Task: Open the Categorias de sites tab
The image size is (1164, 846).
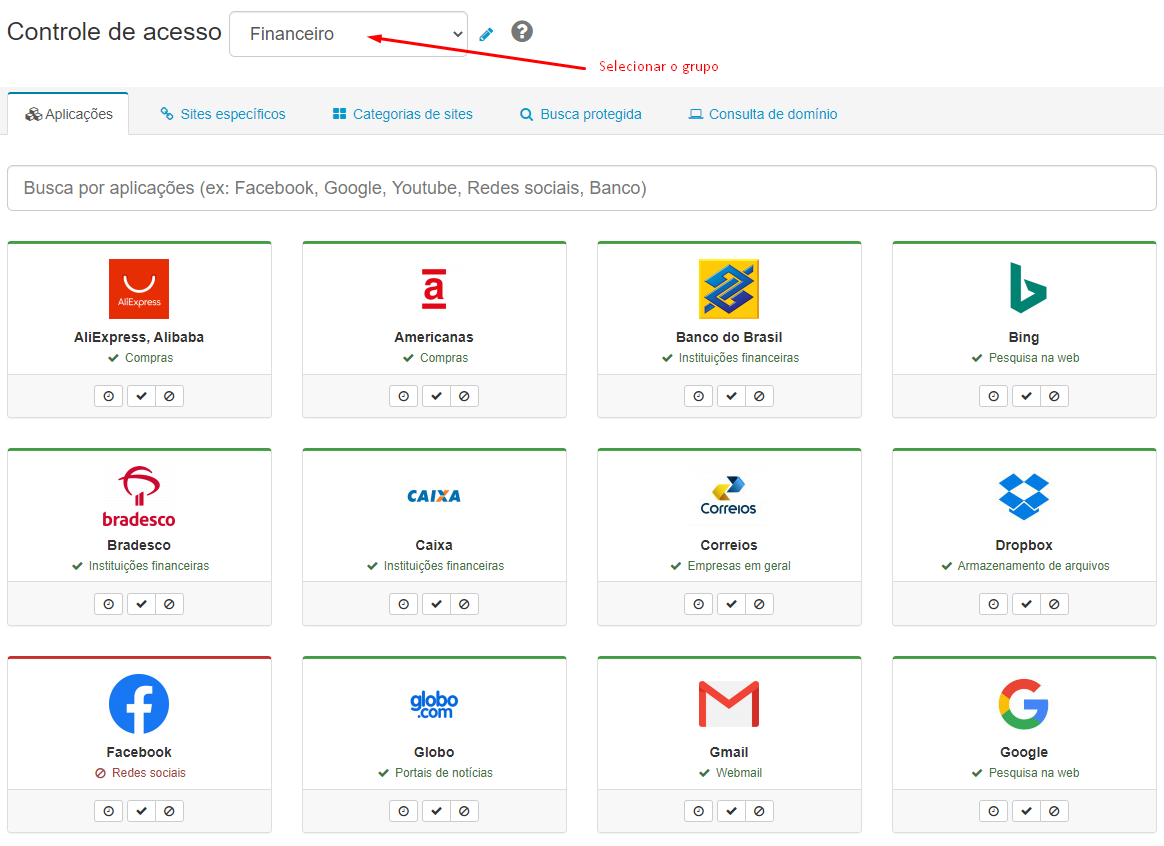Action: pos(402,114)
